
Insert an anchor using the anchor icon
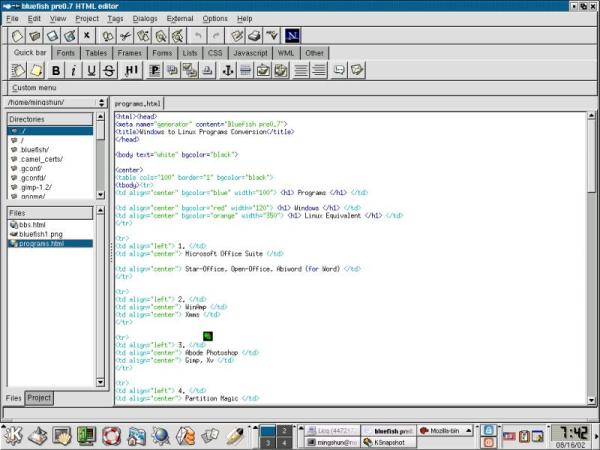coord(228,70)
